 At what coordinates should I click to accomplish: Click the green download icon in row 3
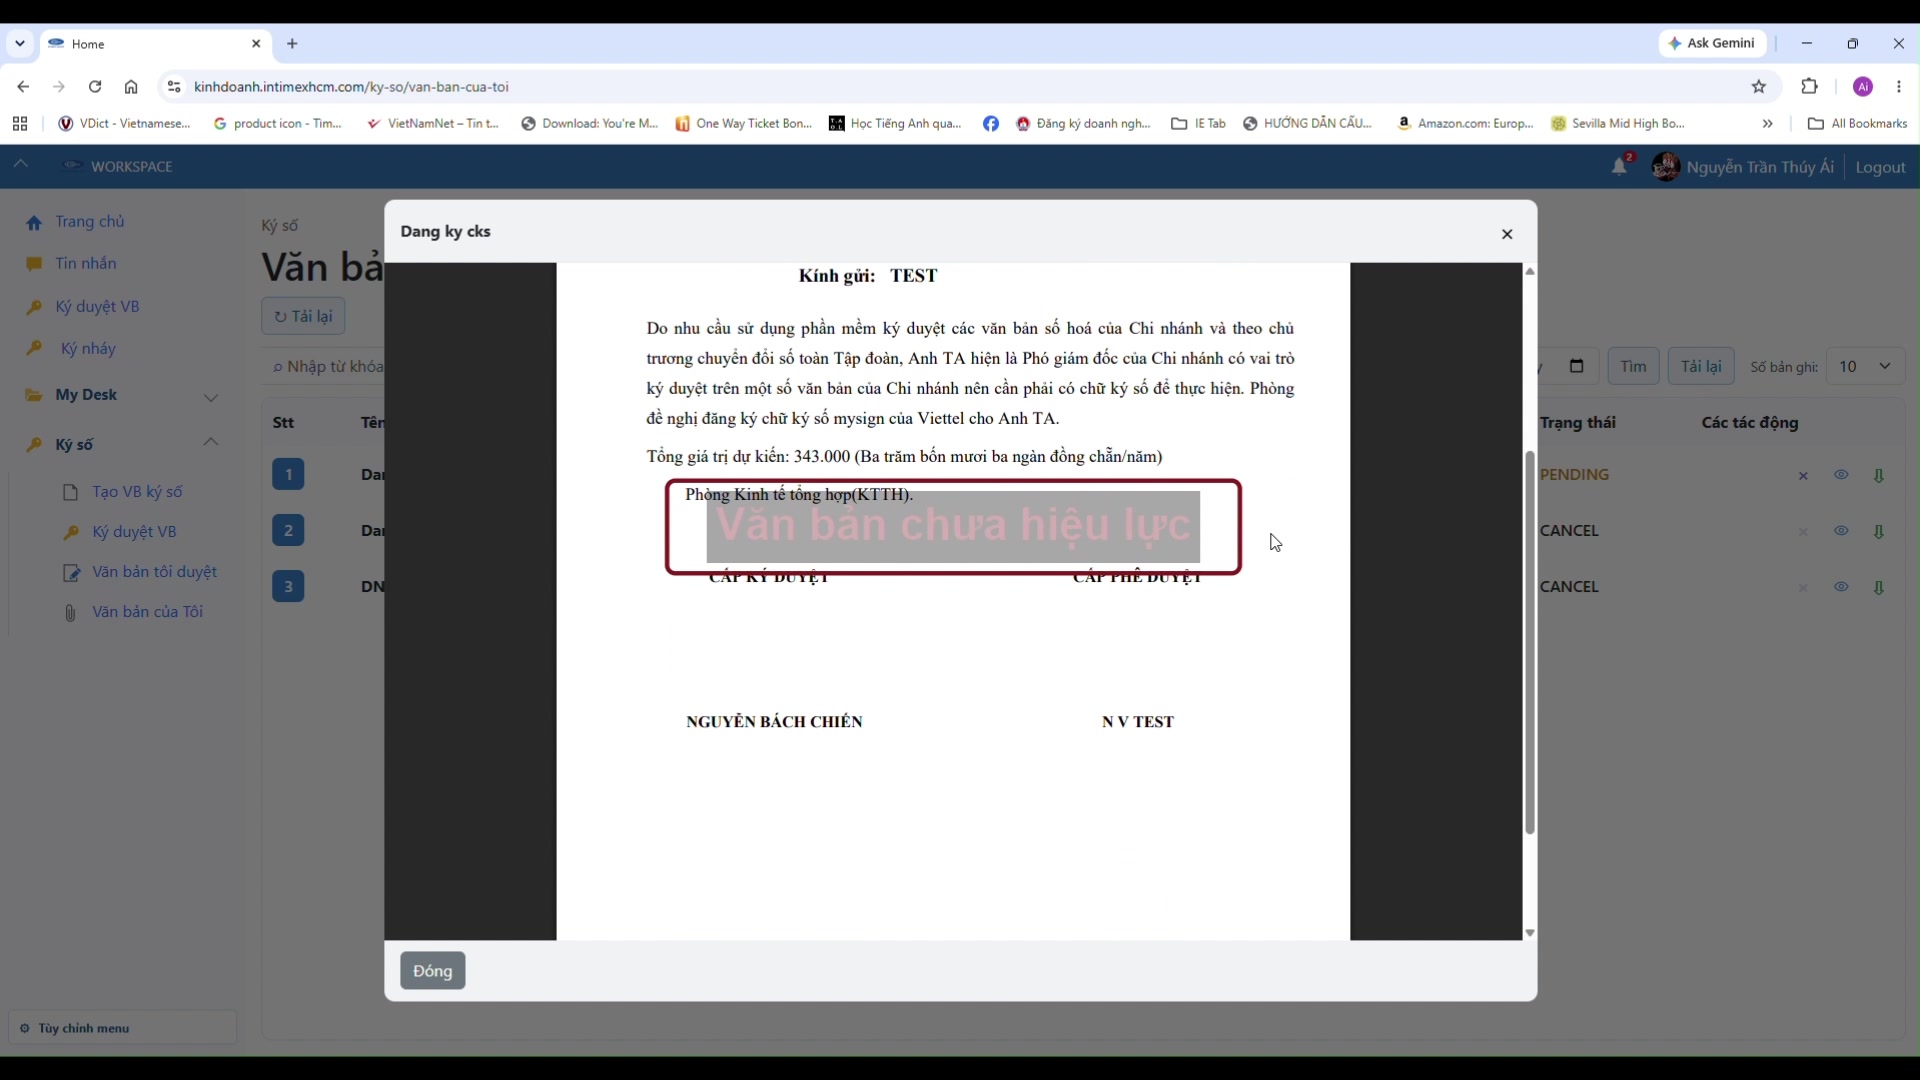1879,588
